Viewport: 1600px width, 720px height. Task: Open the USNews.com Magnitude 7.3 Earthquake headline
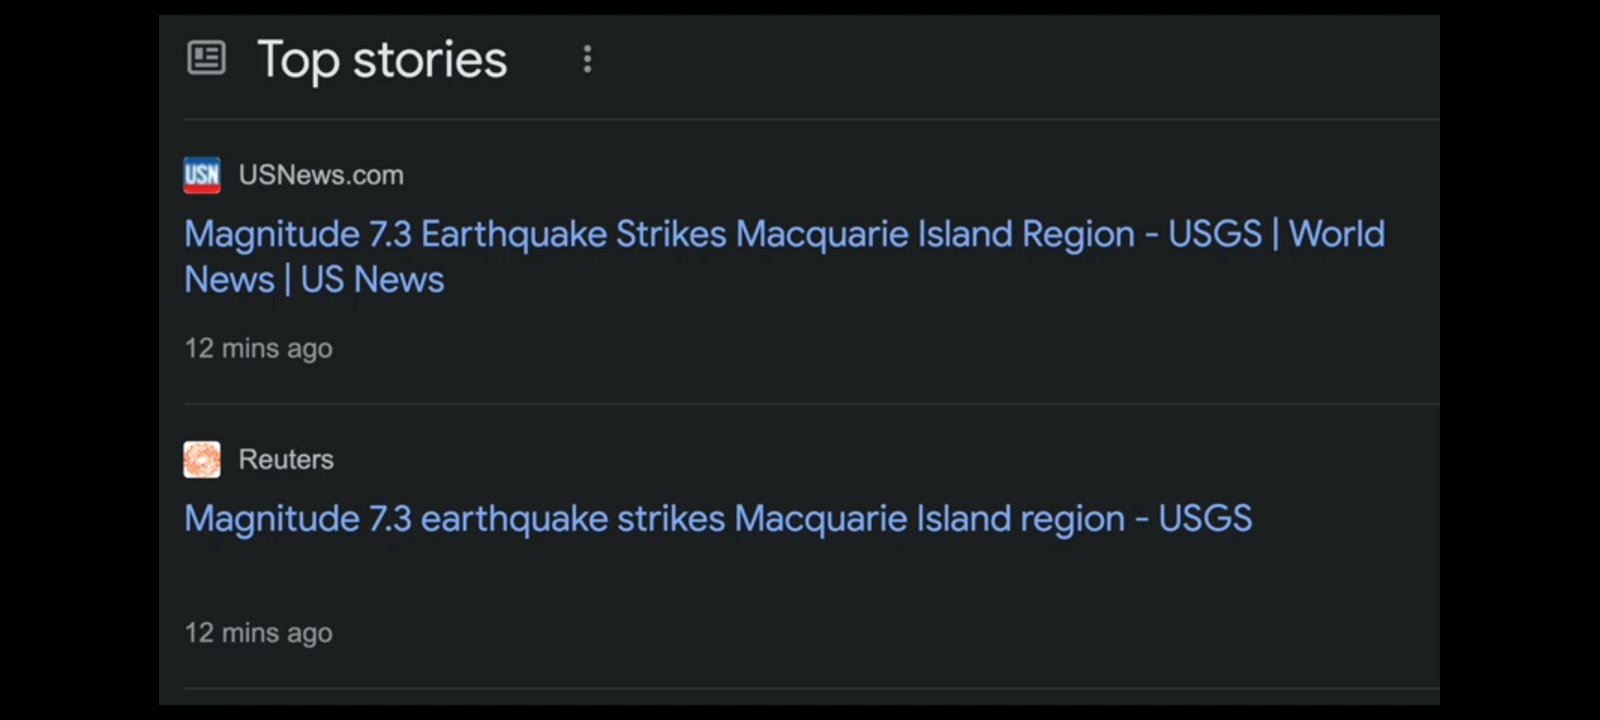(x=784, y=235)
